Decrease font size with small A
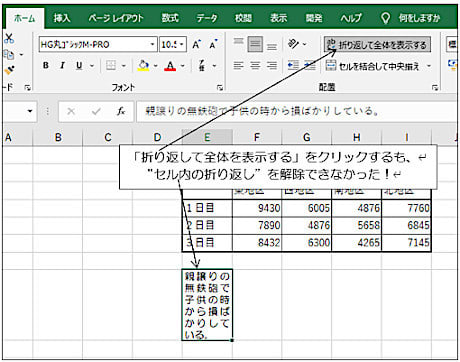 pyautogui.click(x=213, y=44)
